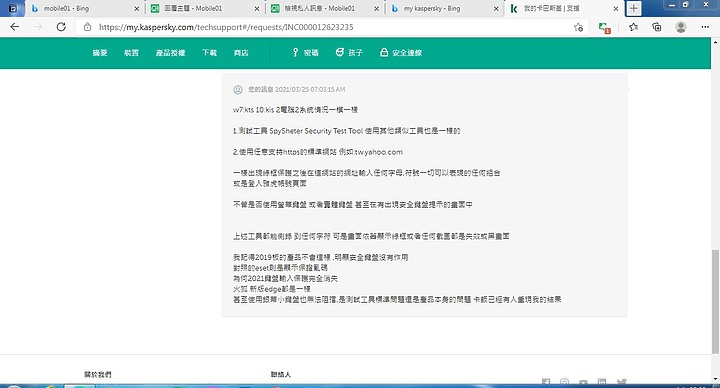This screenshot has height=388, width=720.
Task: Go back to the previous page
Action: [15, 27]
